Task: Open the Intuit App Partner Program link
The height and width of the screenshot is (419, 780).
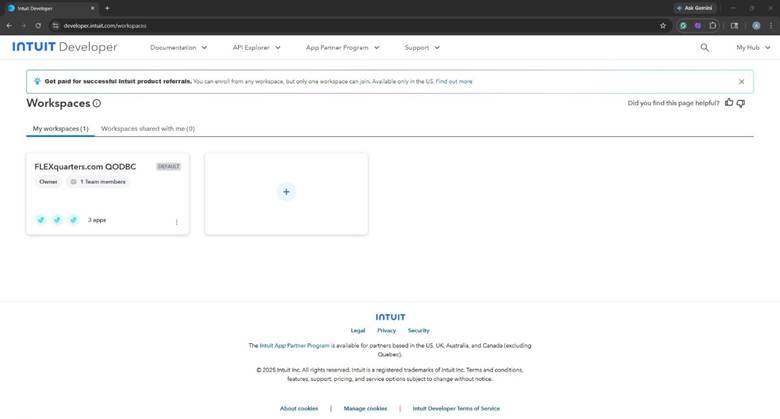Action: pyautogui.click(x=294, y=345)
